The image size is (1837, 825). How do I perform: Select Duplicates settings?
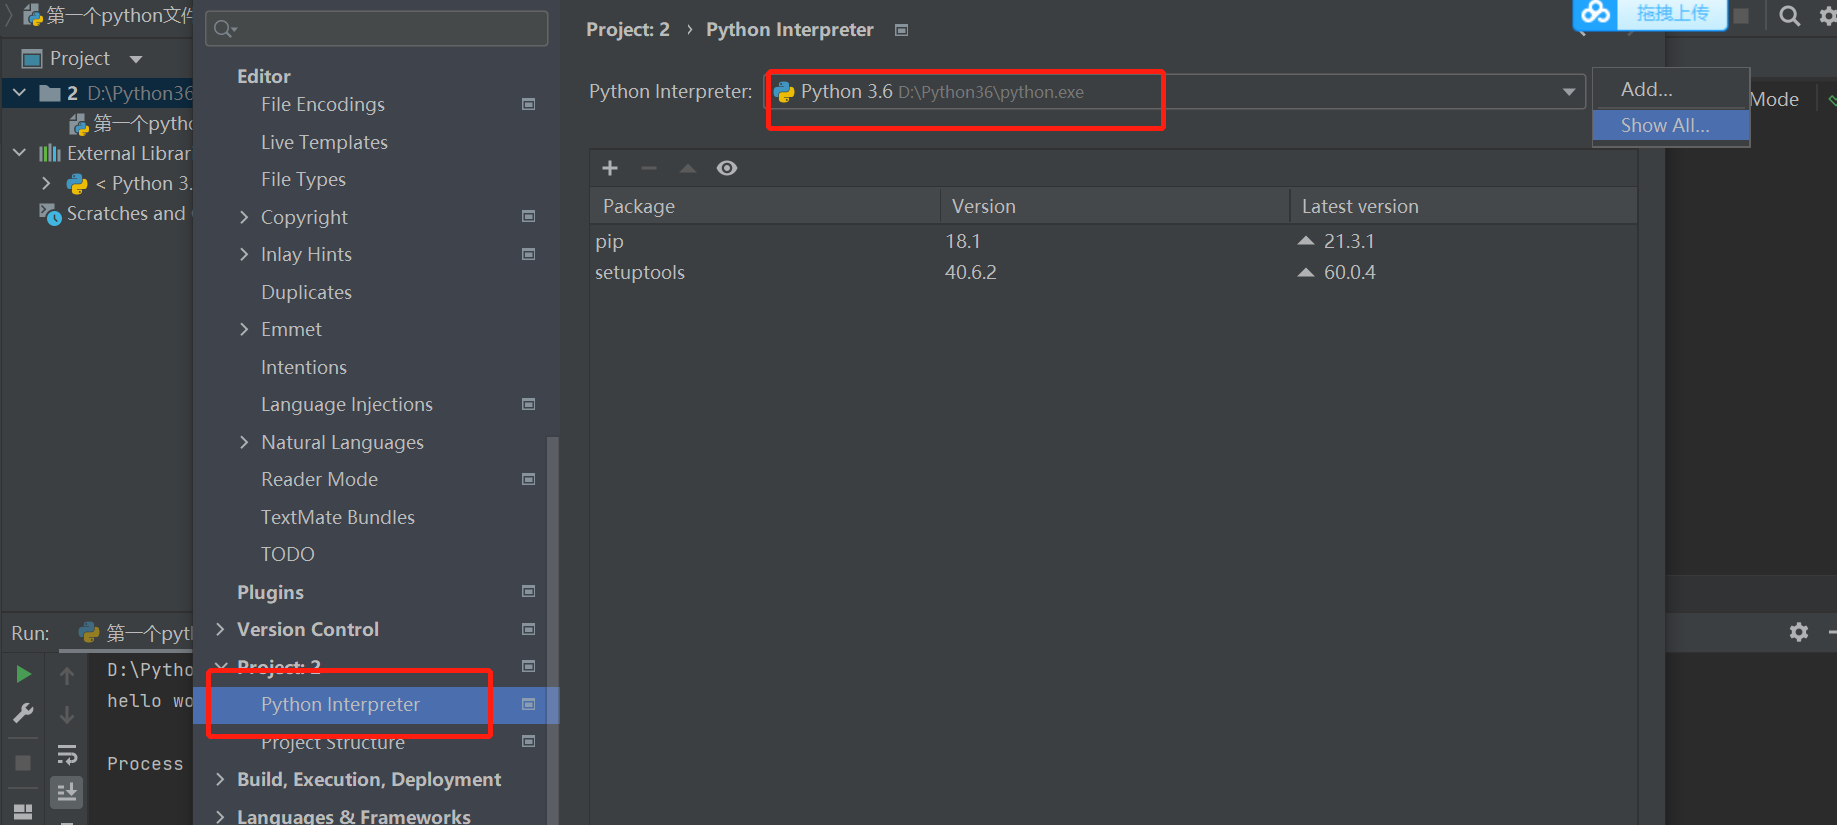click(306, 292)
